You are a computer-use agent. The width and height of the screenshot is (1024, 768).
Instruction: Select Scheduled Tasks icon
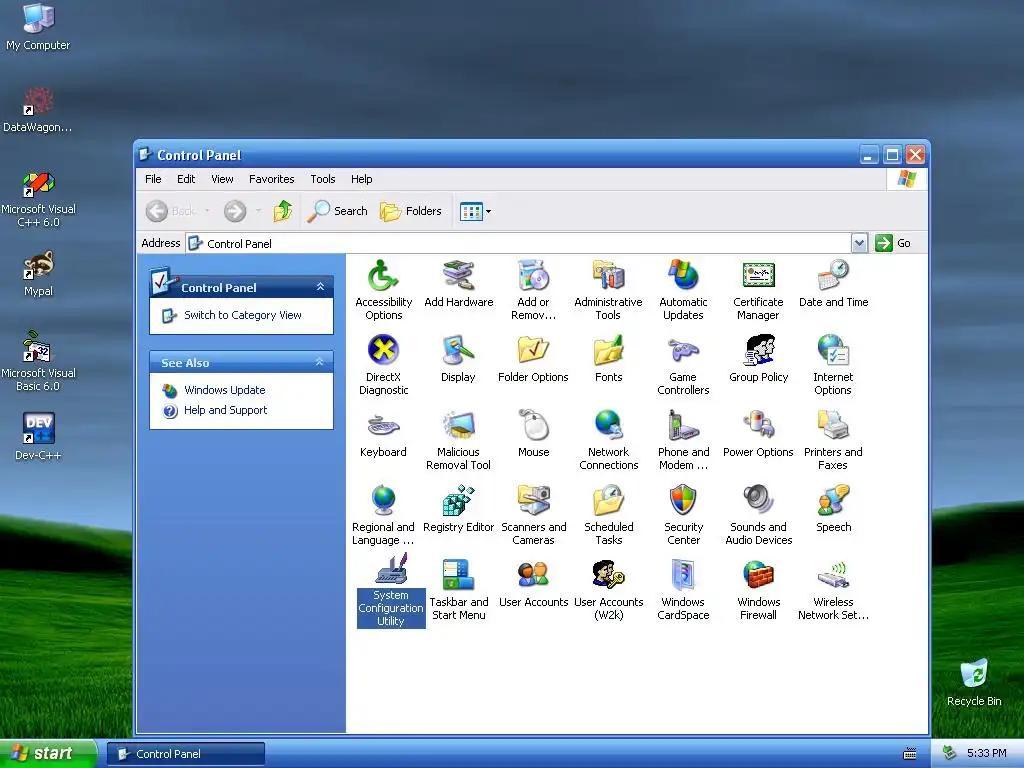(609, 515)
